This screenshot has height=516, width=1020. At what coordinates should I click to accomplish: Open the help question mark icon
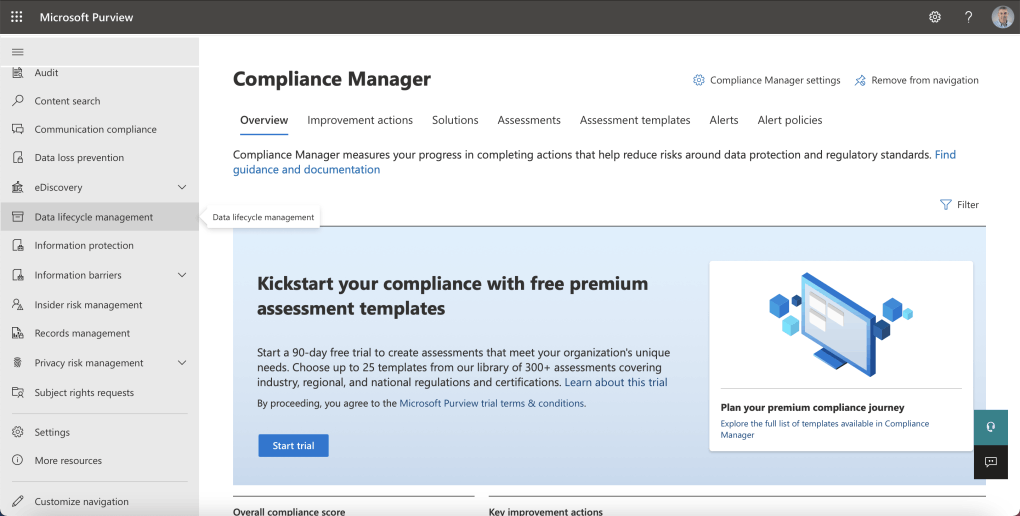tap(968, 17)
